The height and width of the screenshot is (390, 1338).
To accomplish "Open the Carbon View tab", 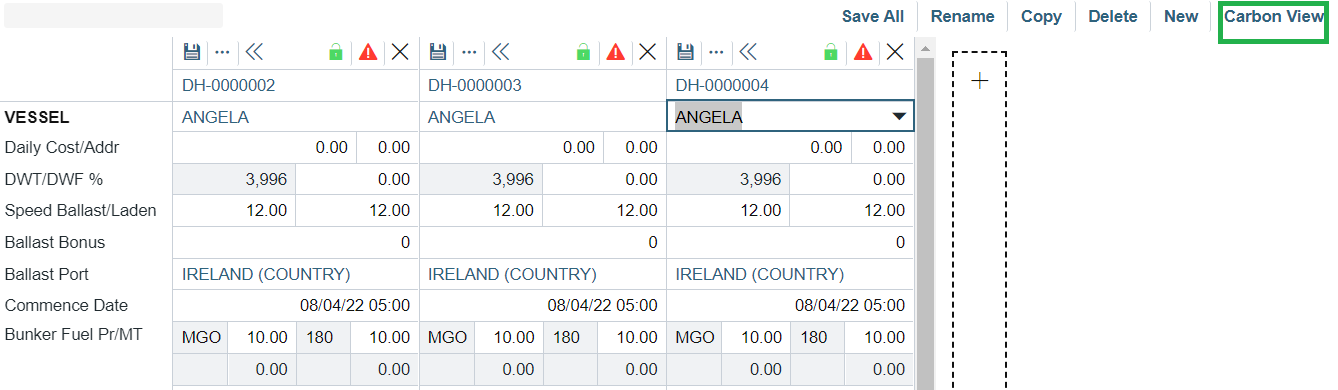I will point(1273,17).
